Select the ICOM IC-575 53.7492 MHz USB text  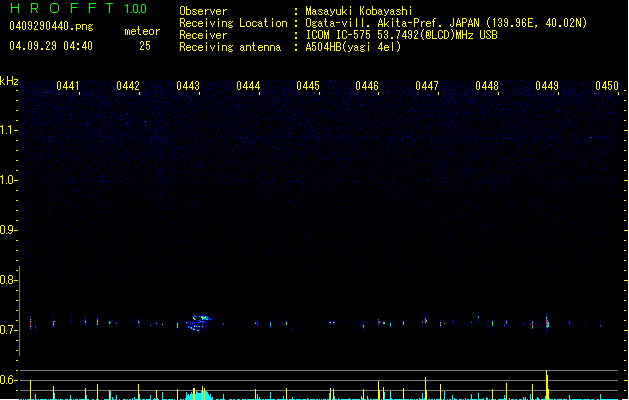tap(402, 35)
